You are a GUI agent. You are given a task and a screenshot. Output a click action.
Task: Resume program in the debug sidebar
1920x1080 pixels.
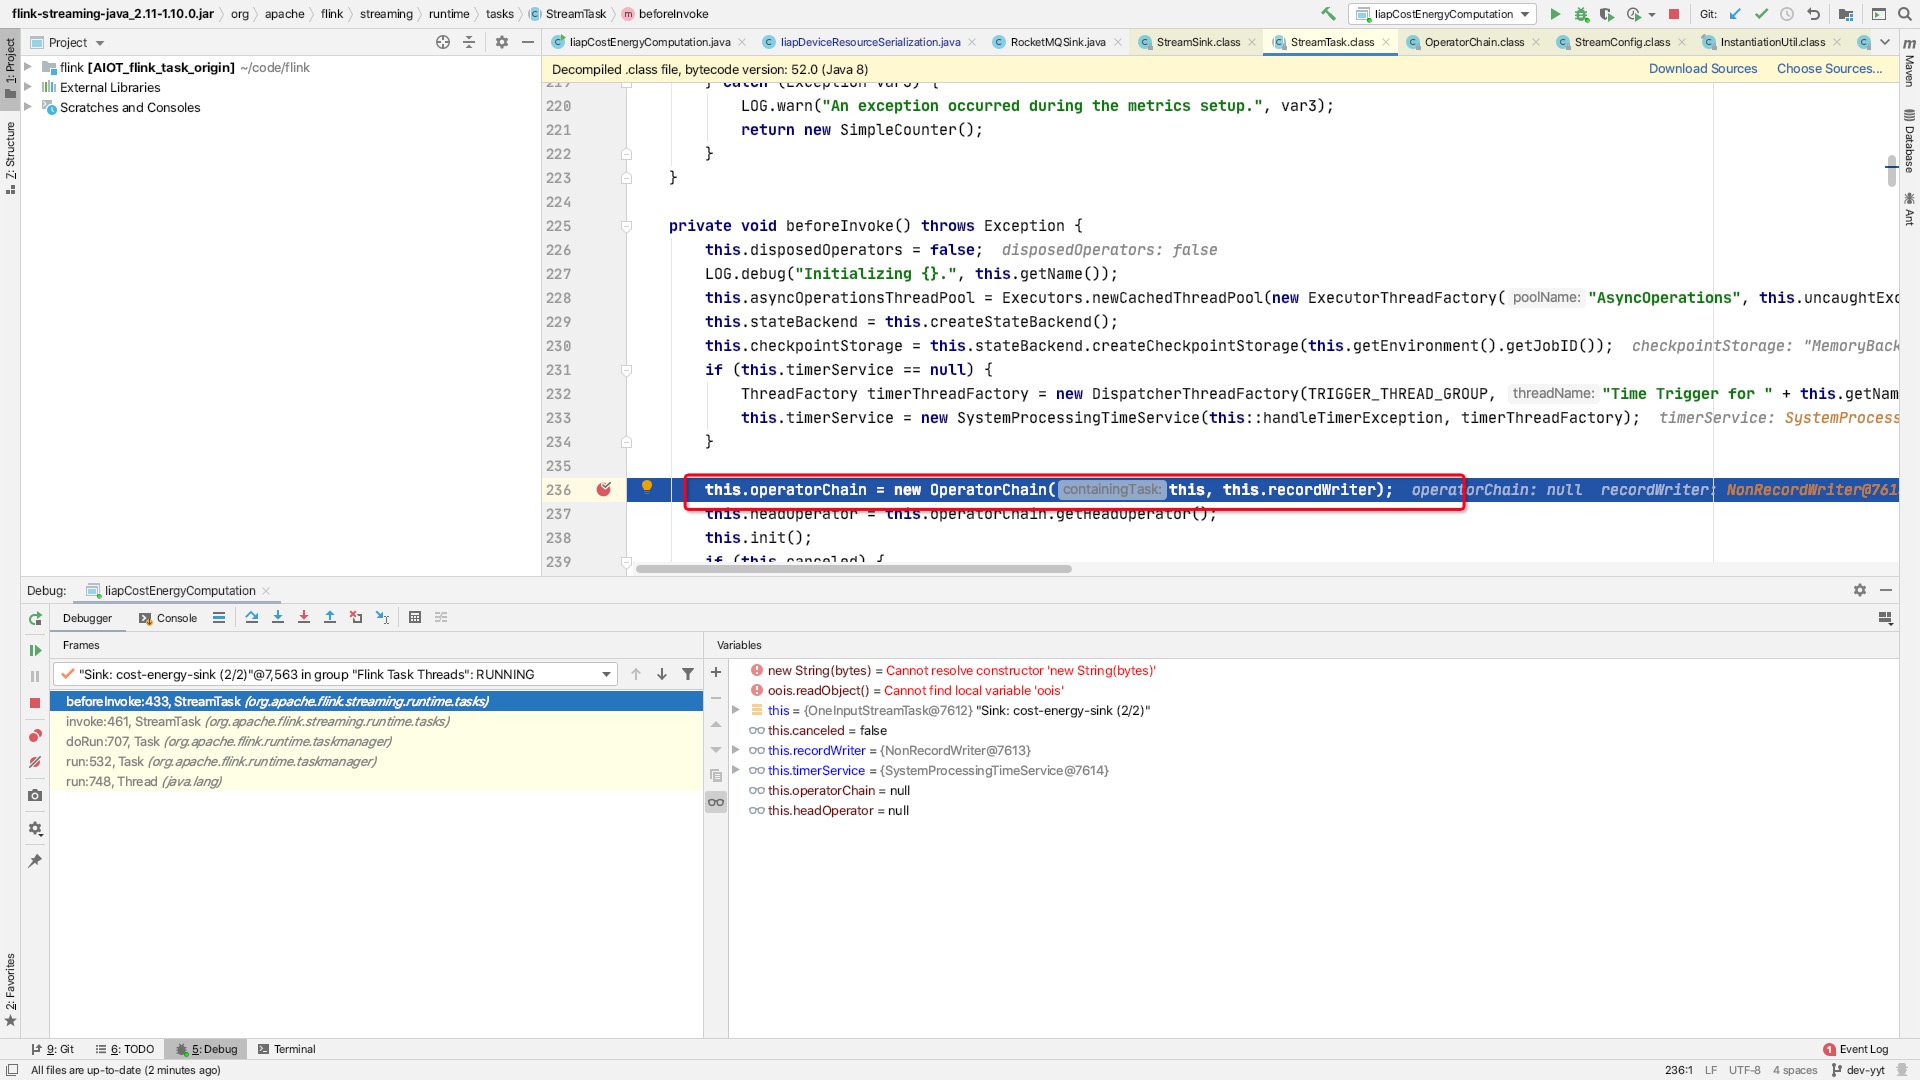(35, 651)
